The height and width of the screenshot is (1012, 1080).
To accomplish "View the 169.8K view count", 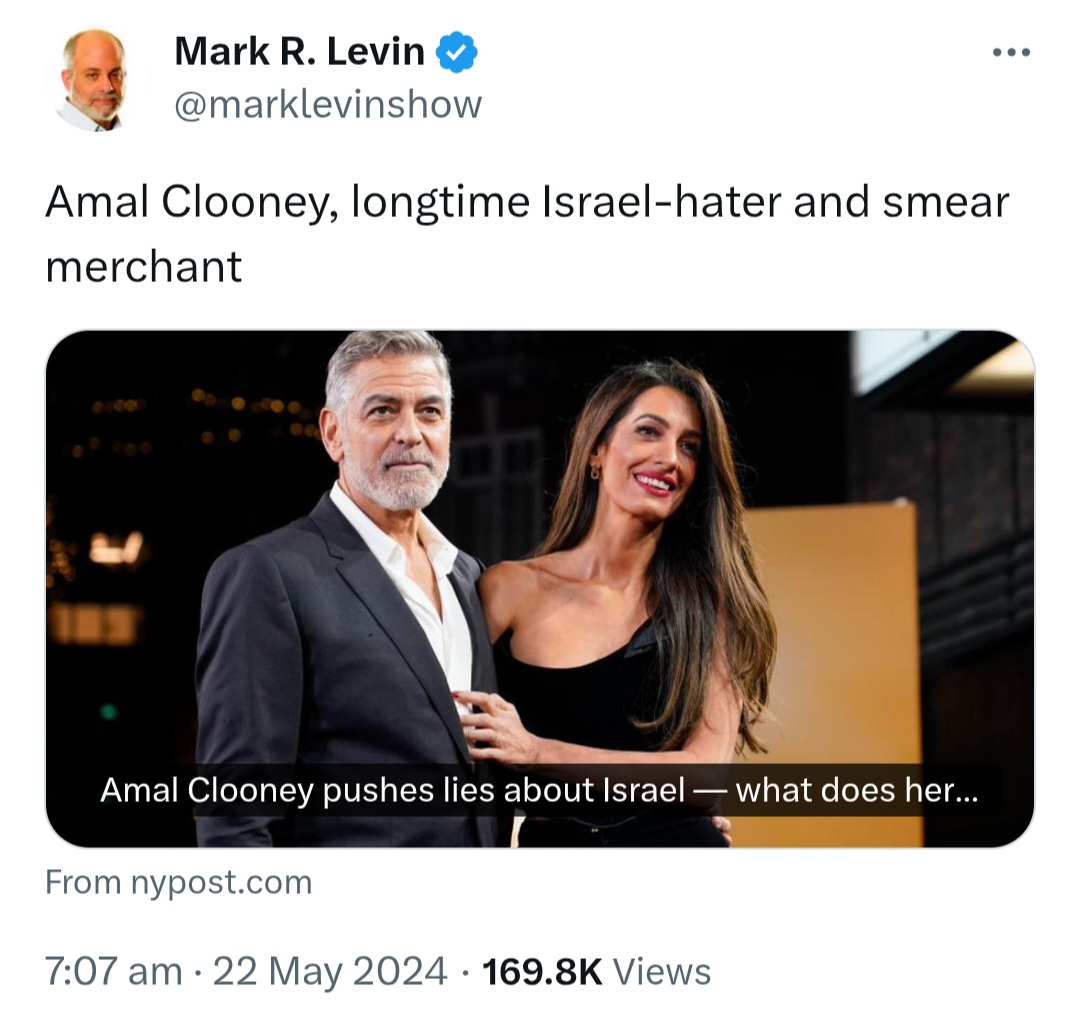I will coord(542,972).
